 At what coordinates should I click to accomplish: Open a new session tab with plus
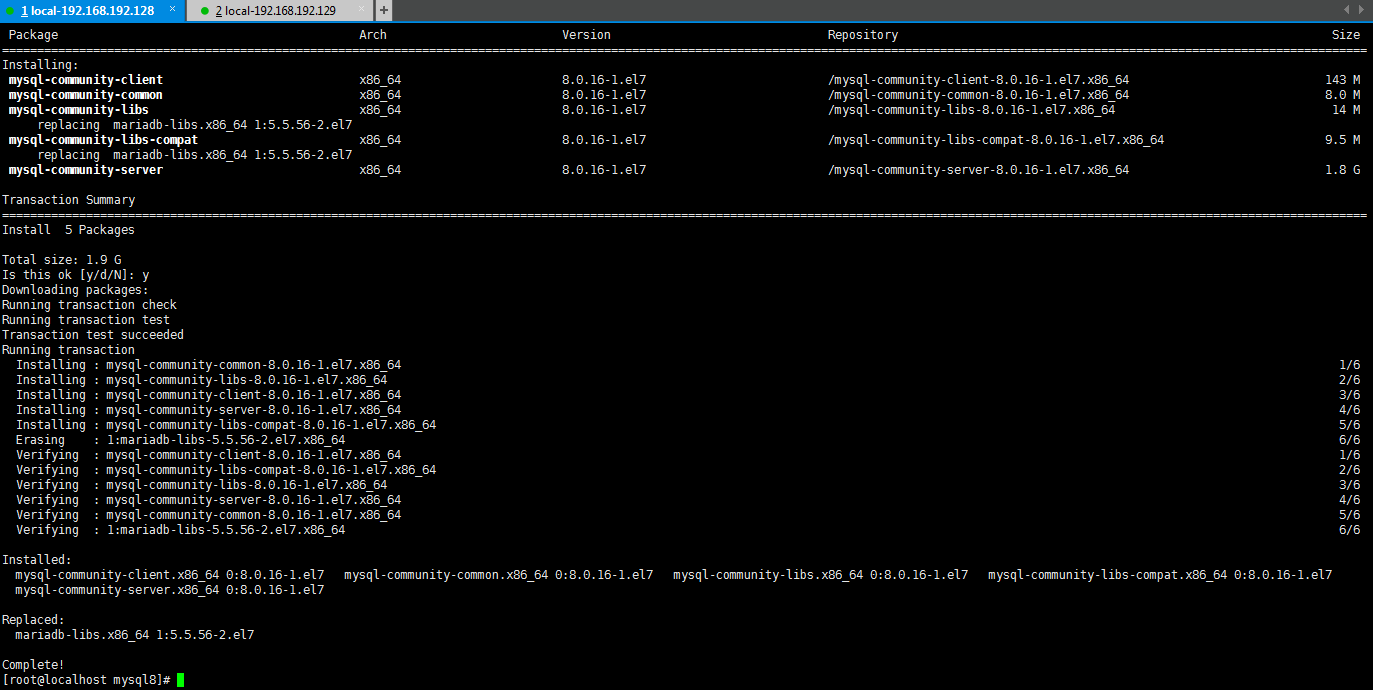click(384, 10)
